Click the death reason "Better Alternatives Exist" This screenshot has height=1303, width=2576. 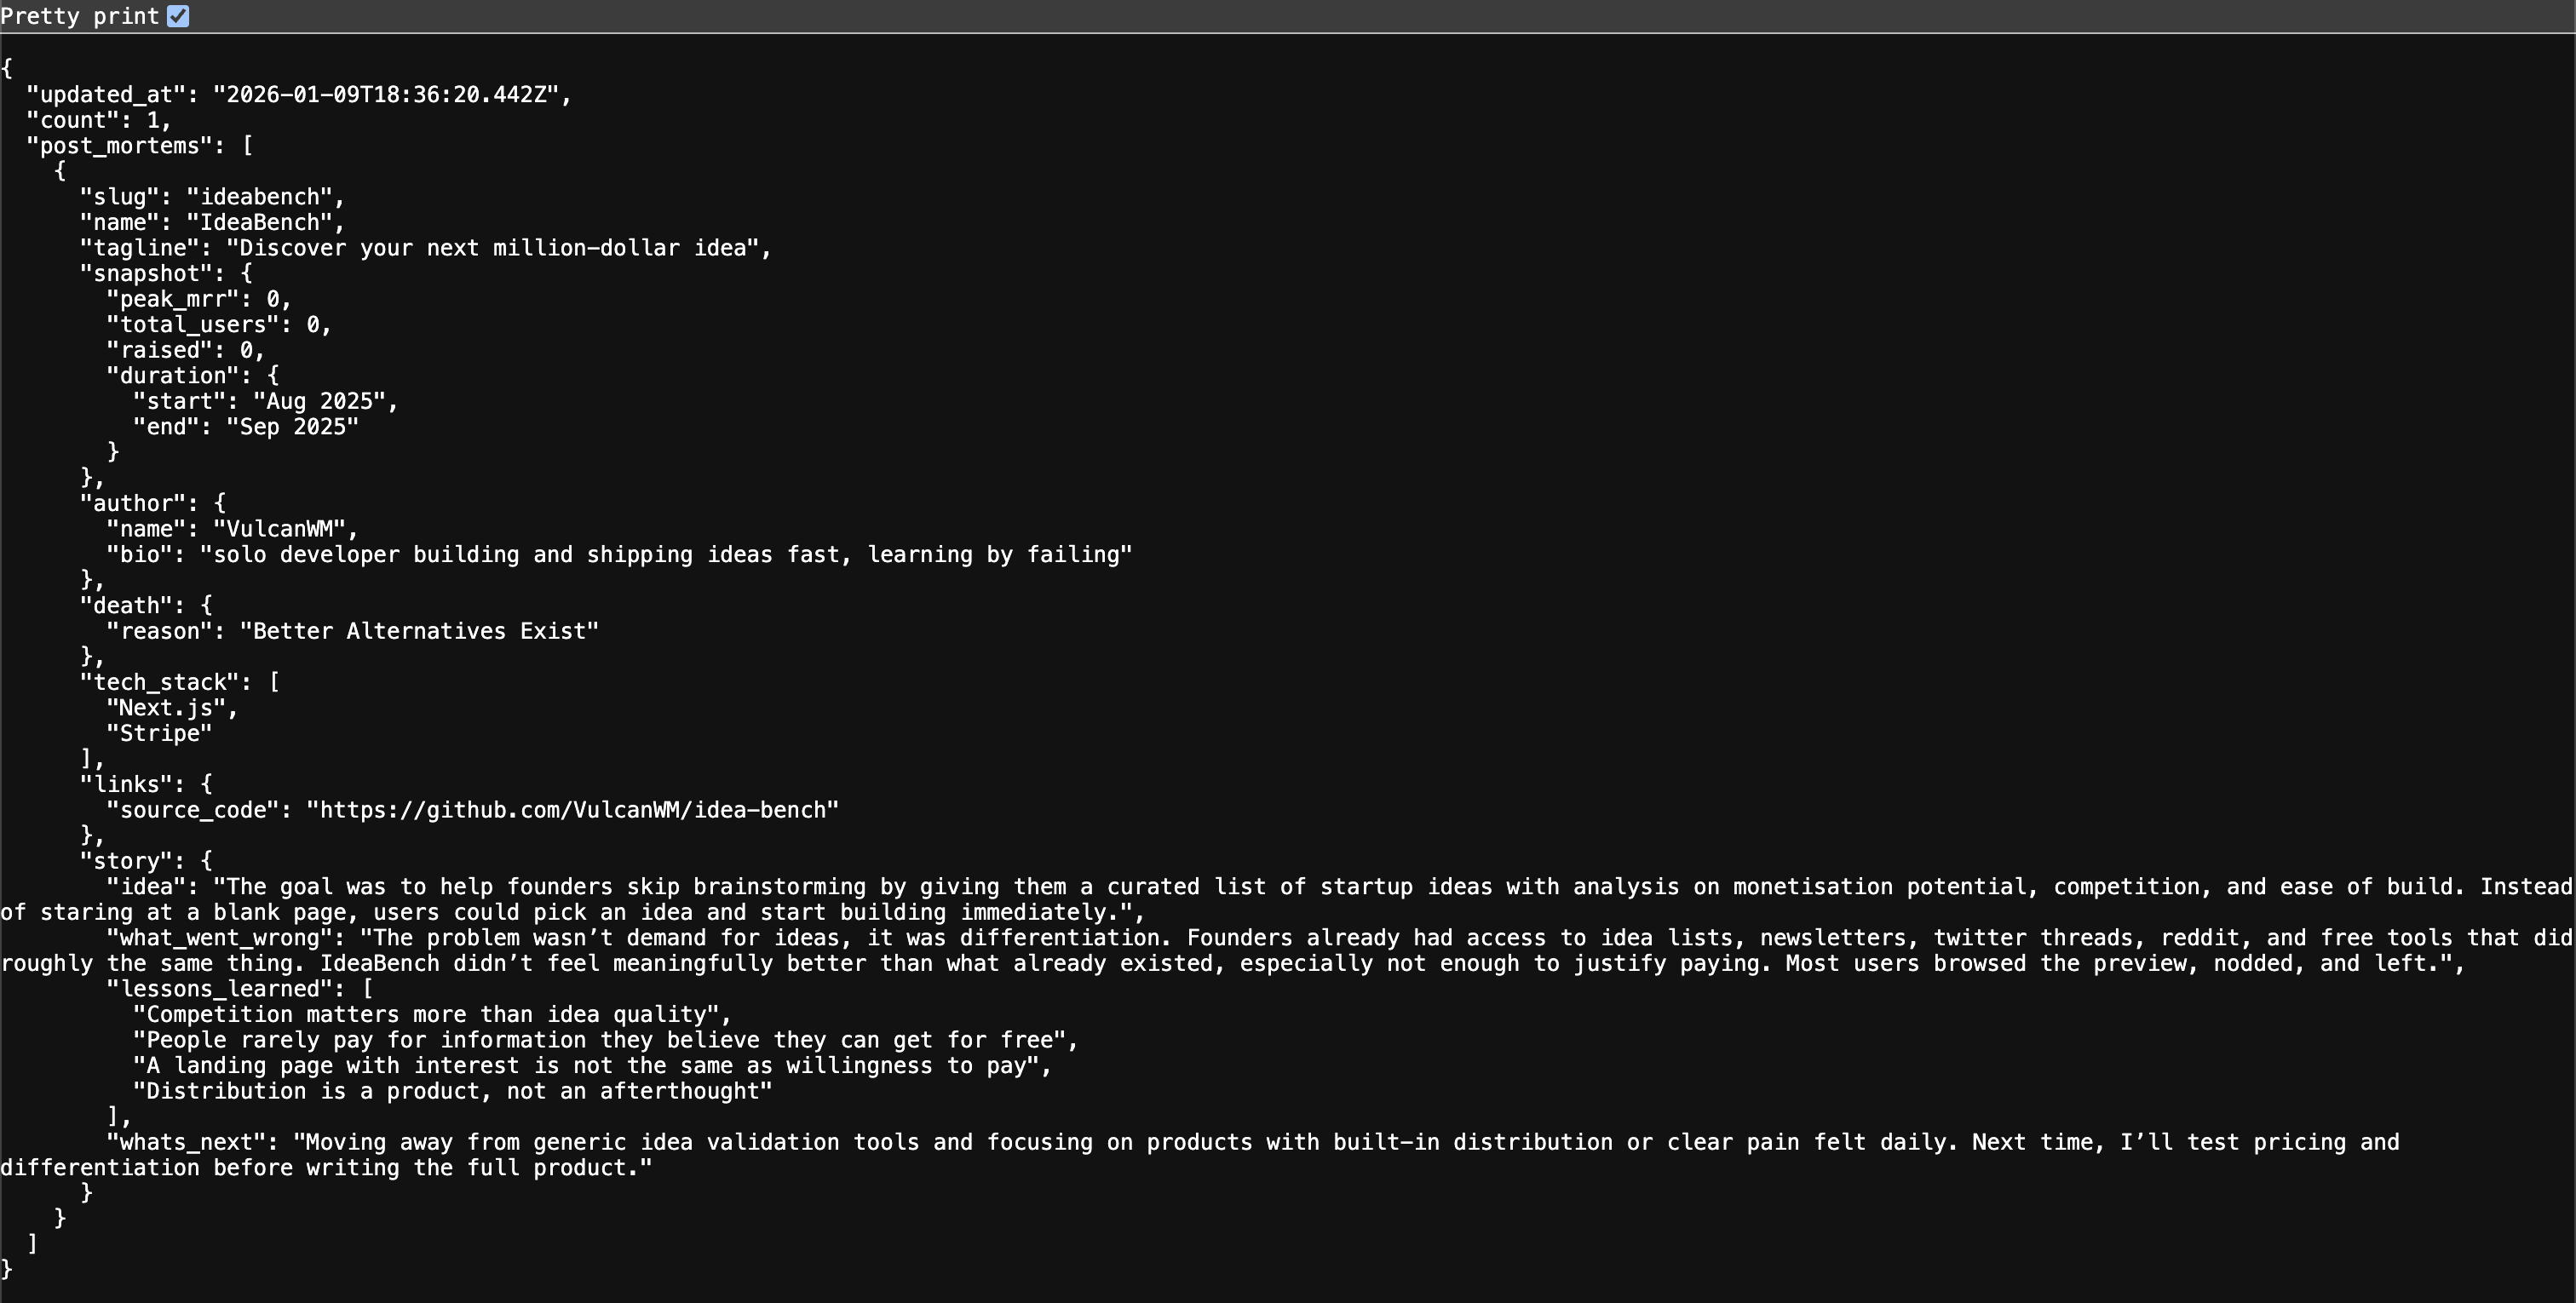click(419, 631)
